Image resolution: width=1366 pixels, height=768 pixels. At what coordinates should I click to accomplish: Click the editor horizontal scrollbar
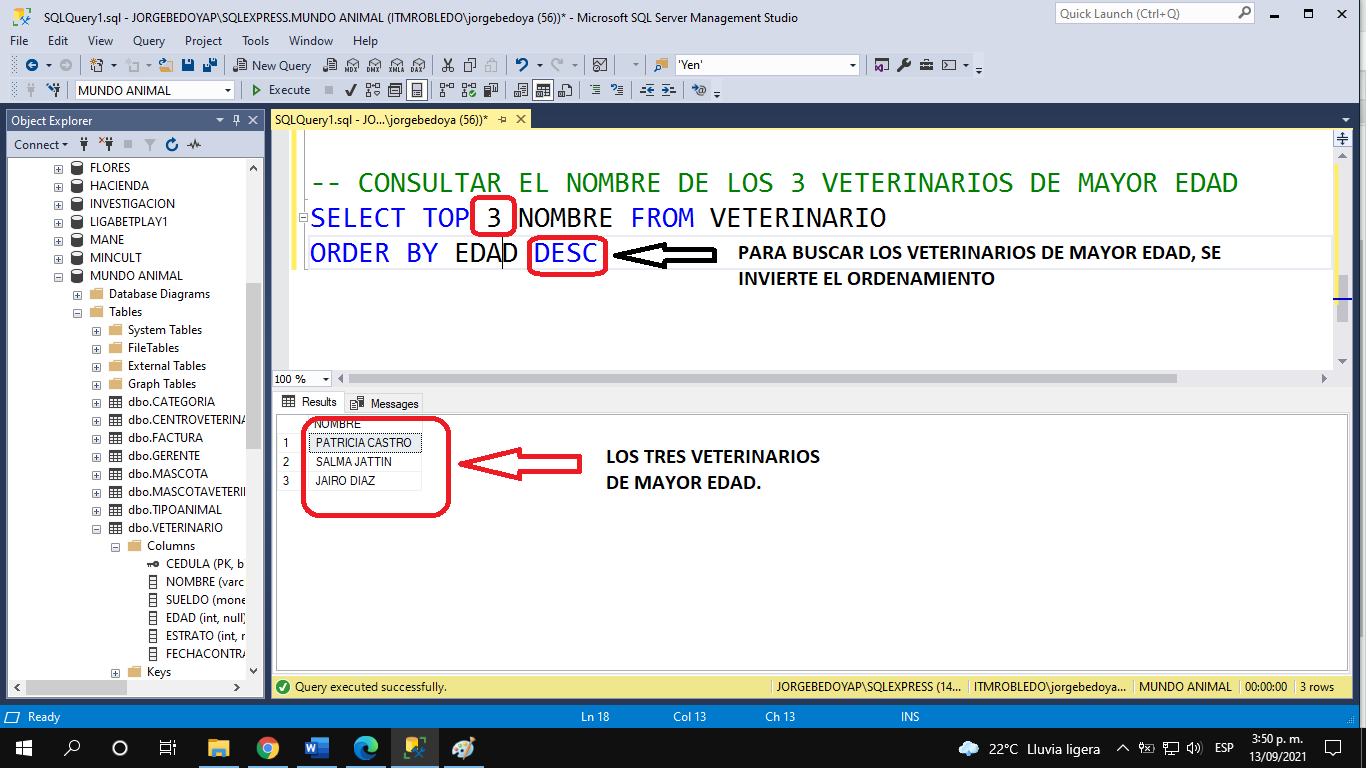[762, 379]
